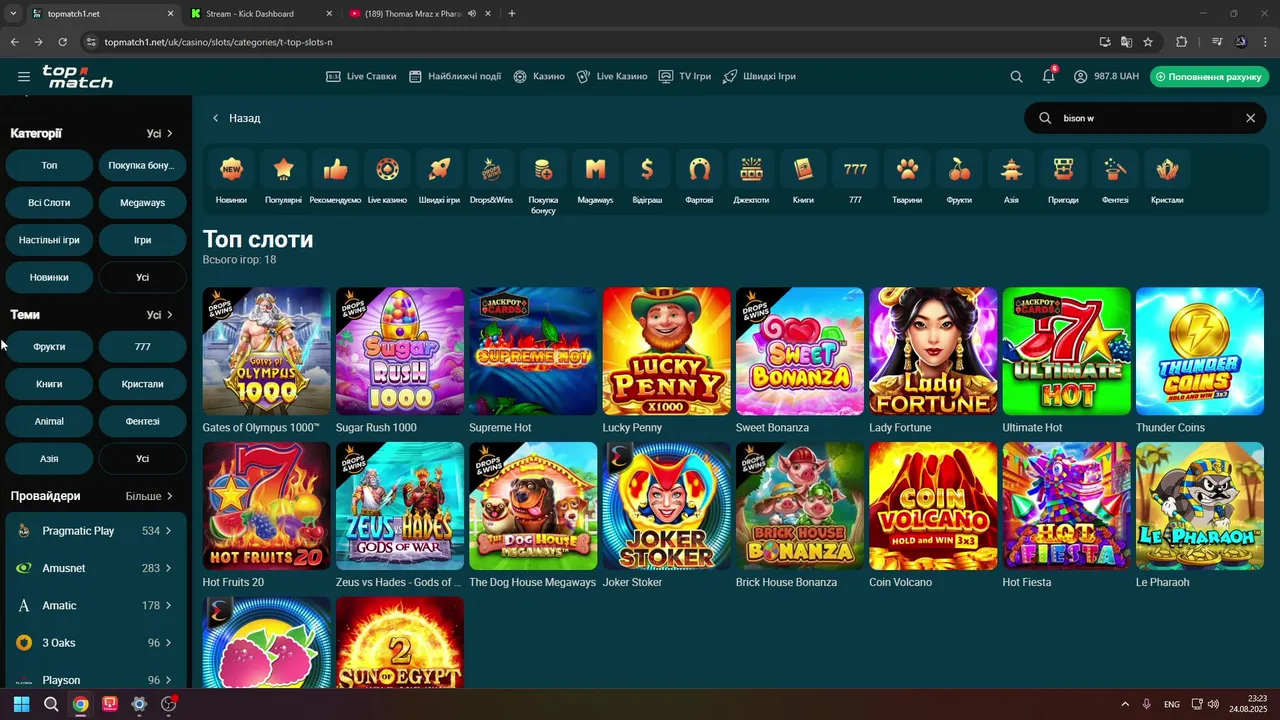Select the Тварини paw icon
This screenshot has width=1280, height=720.
click(x=907, y=169)
